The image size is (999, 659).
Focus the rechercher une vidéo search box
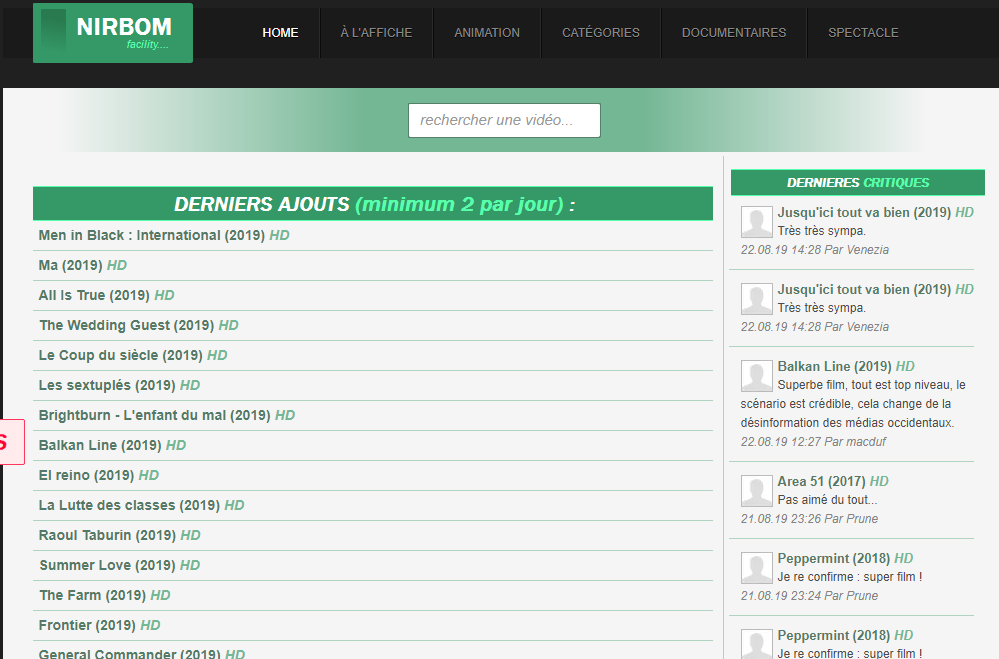(x=504, y=120)
